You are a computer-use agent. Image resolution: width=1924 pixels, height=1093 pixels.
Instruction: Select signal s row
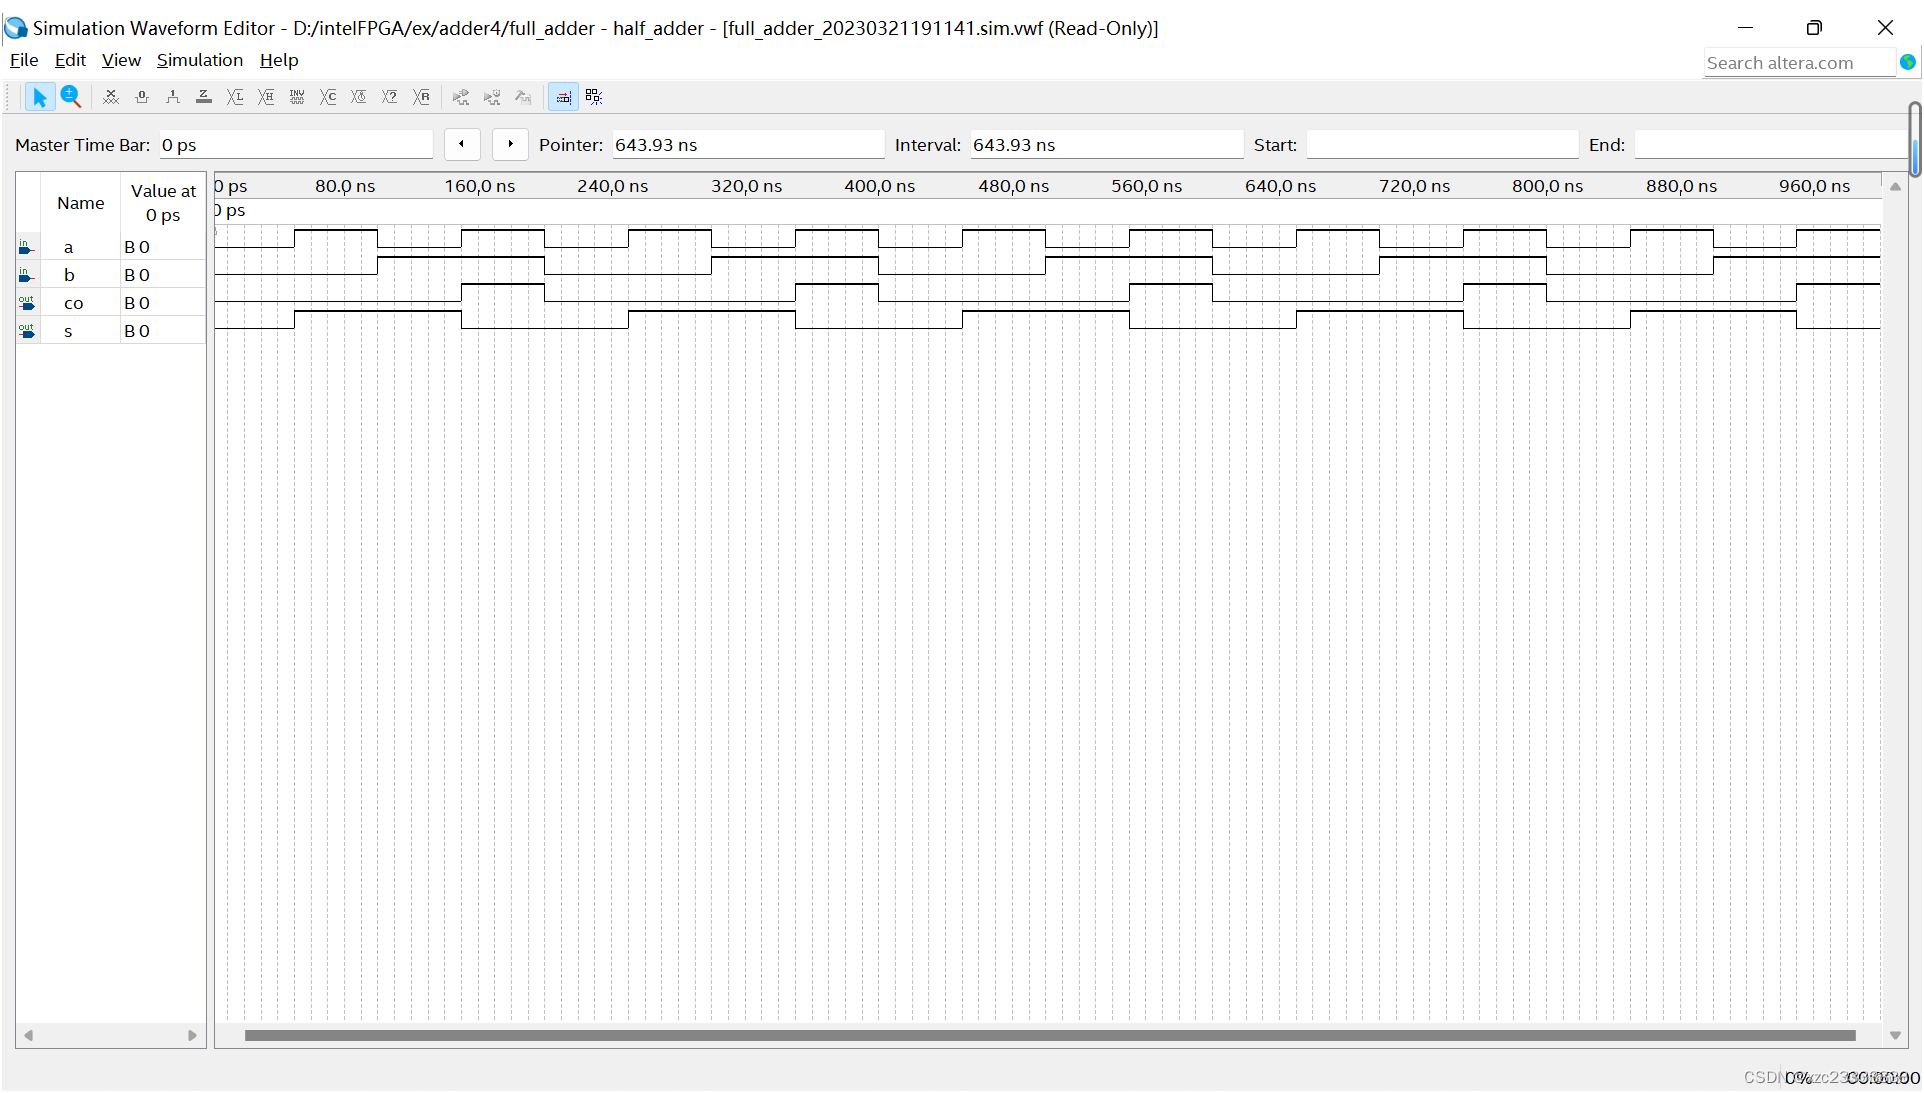[111, 331]
